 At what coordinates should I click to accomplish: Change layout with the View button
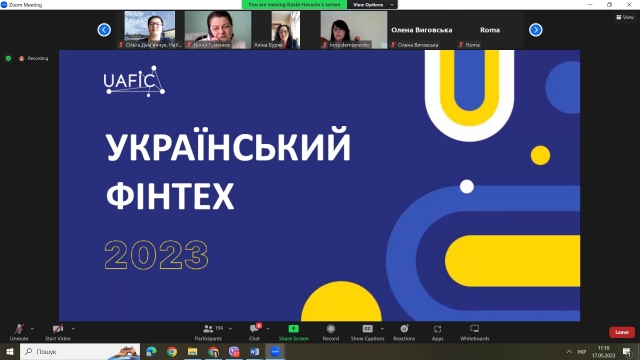[625, 17]
